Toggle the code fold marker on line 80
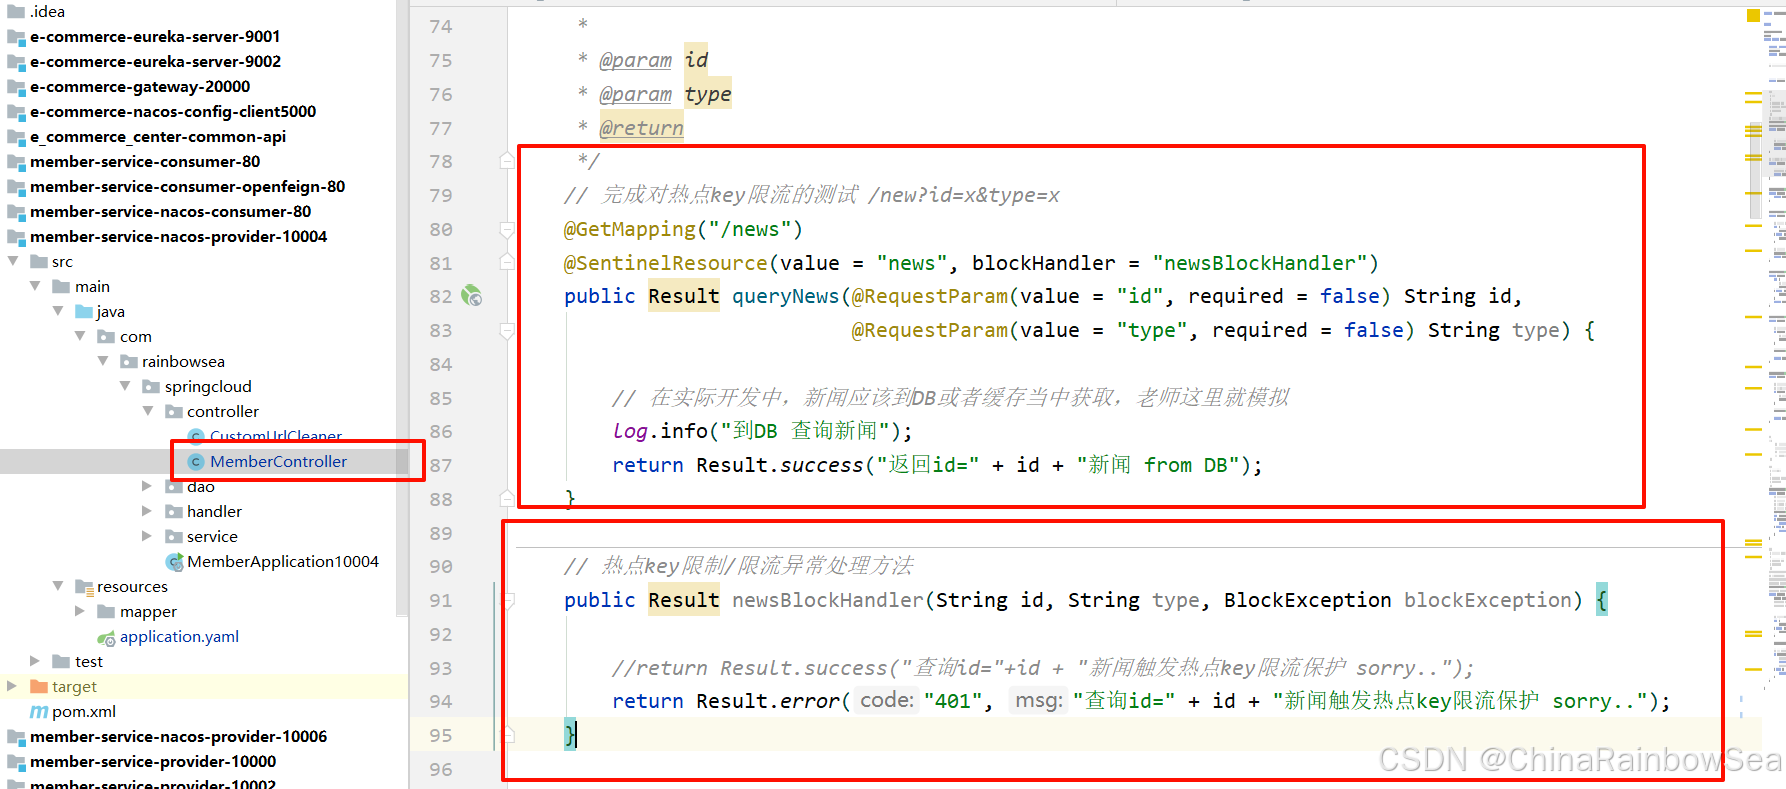 pos(508,230)
